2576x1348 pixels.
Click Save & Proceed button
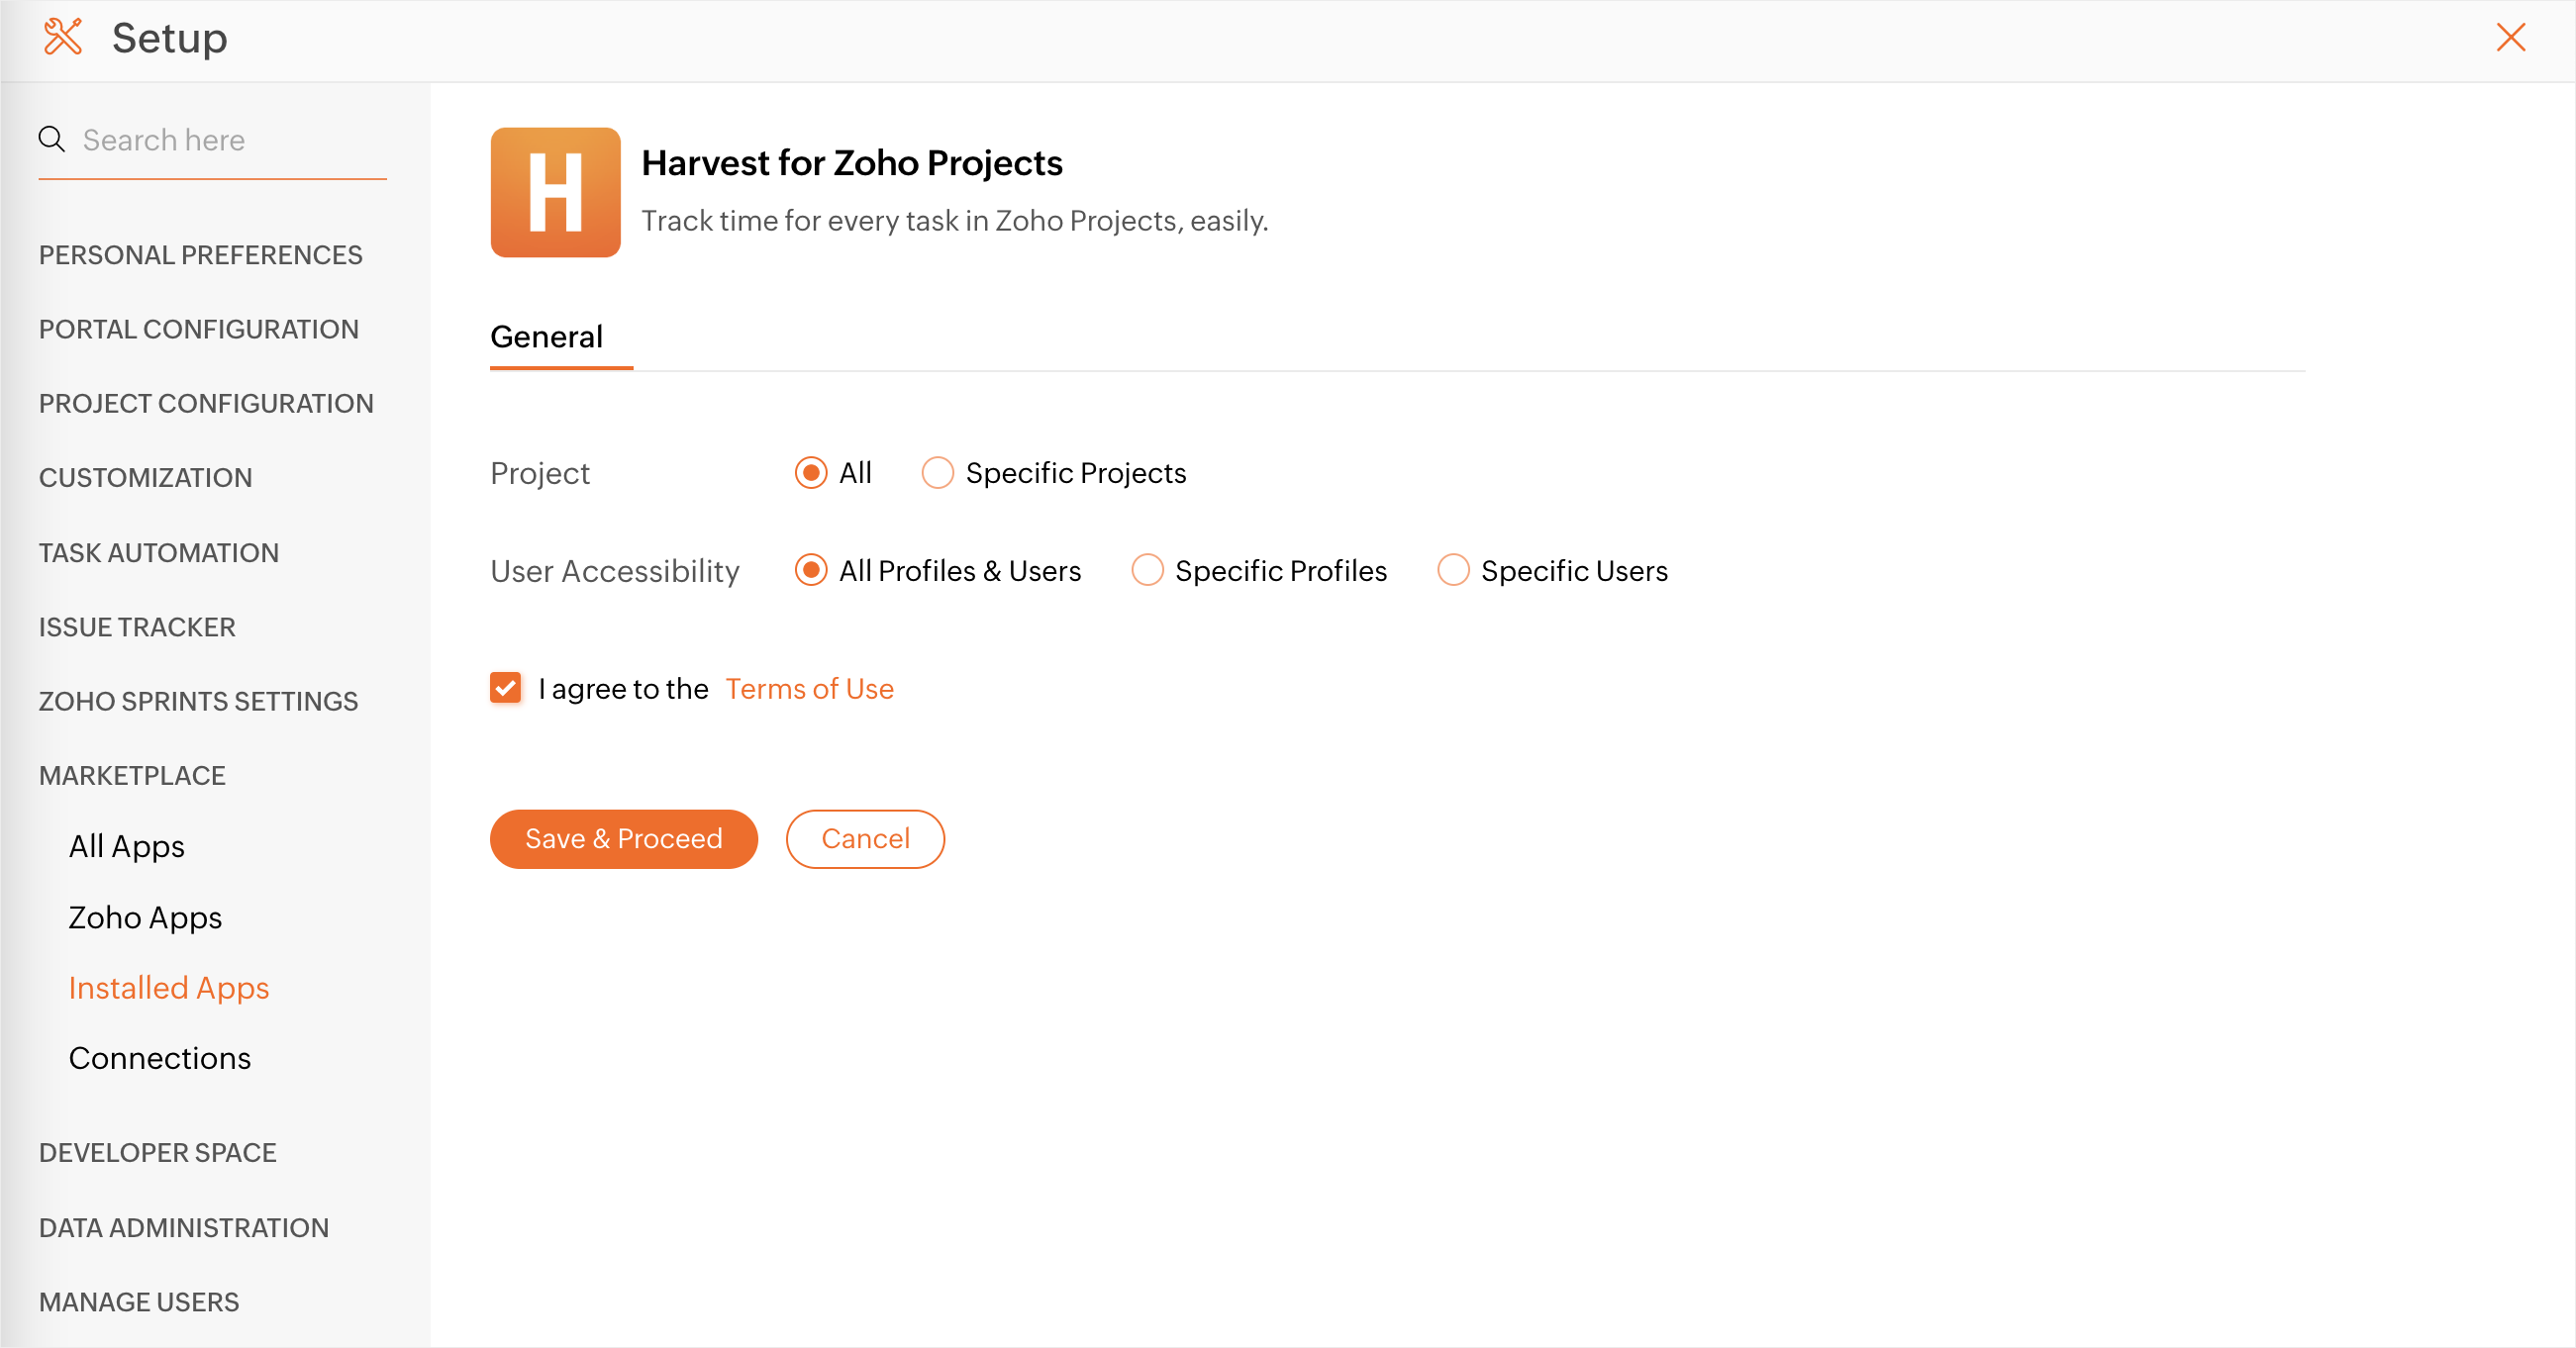[623, 839]
